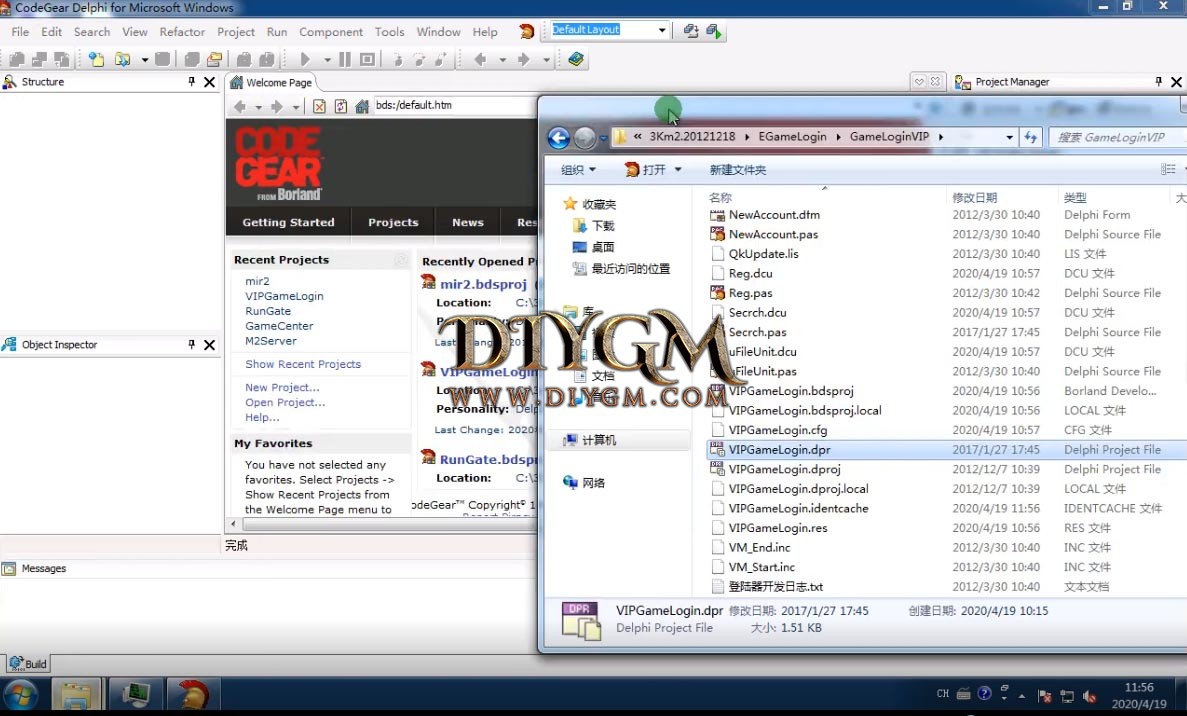
Task: Click the Step Over debug icon
Action: pos(419,59)
